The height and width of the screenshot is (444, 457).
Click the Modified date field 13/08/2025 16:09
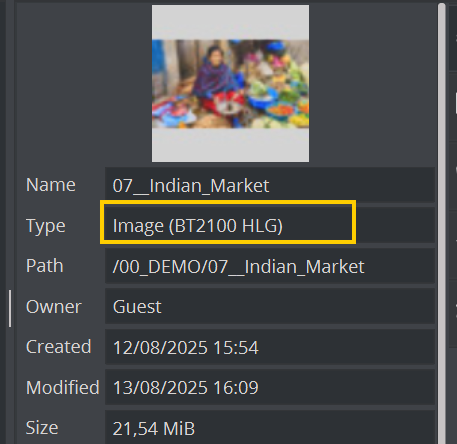270,387
